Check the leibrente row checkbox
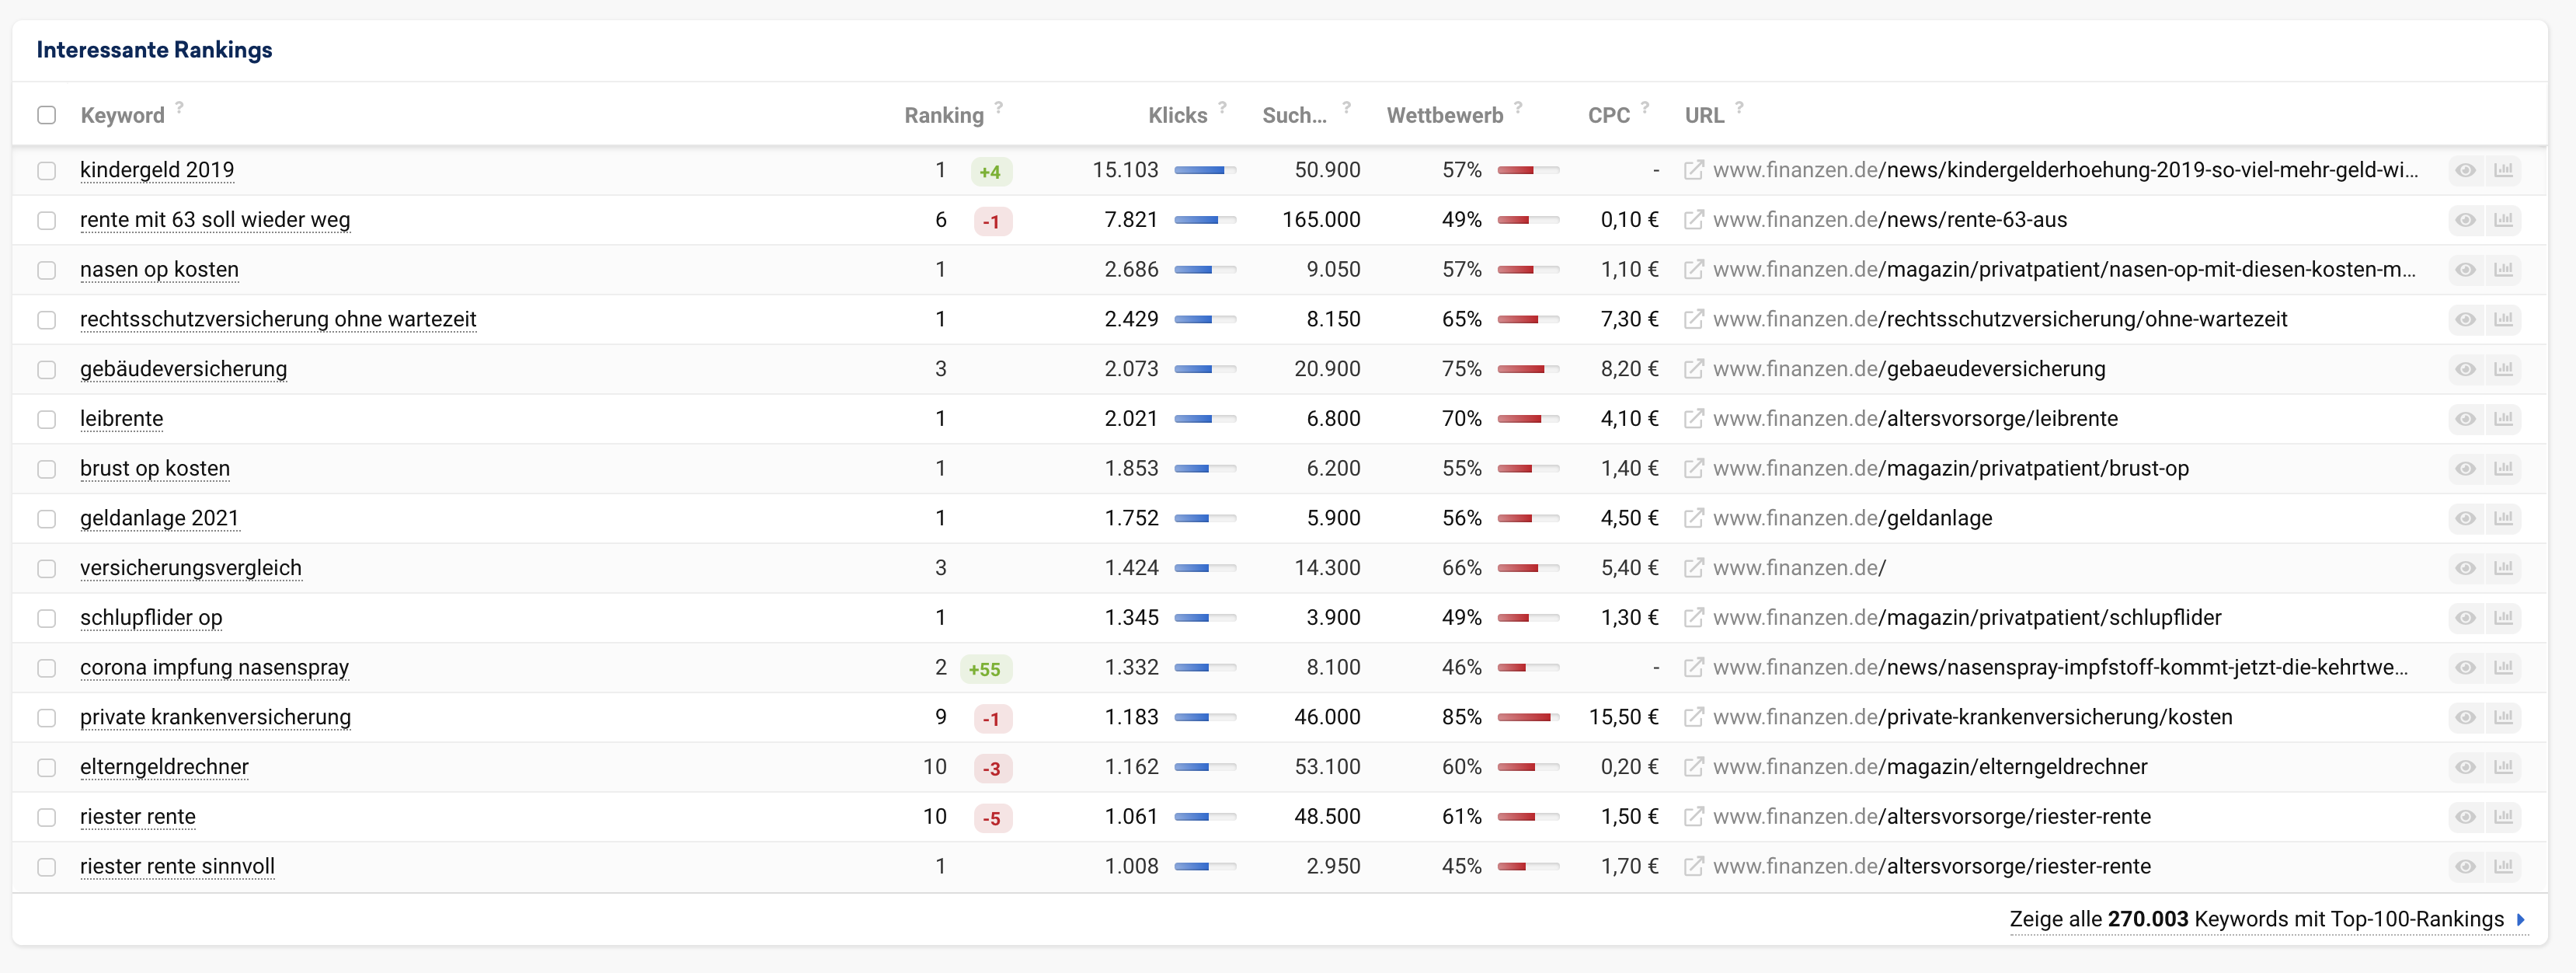The width and height of the screenshot is (2576, 973). [x=47, y=419]
